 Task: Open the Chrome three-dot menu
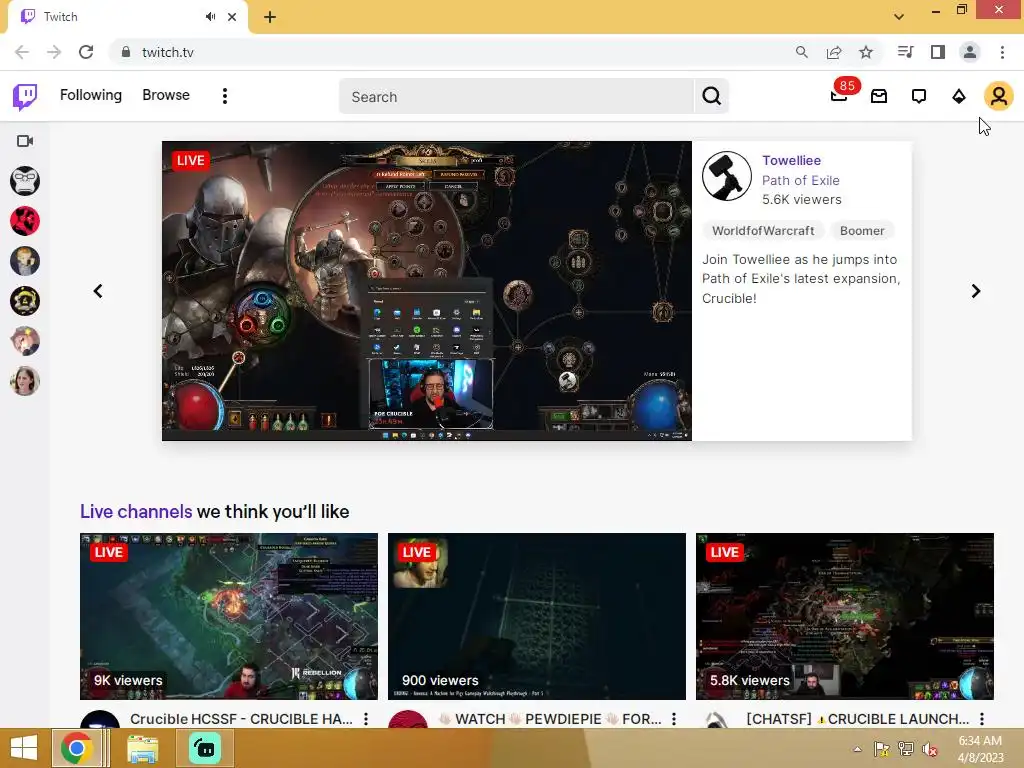[1002, 52]
